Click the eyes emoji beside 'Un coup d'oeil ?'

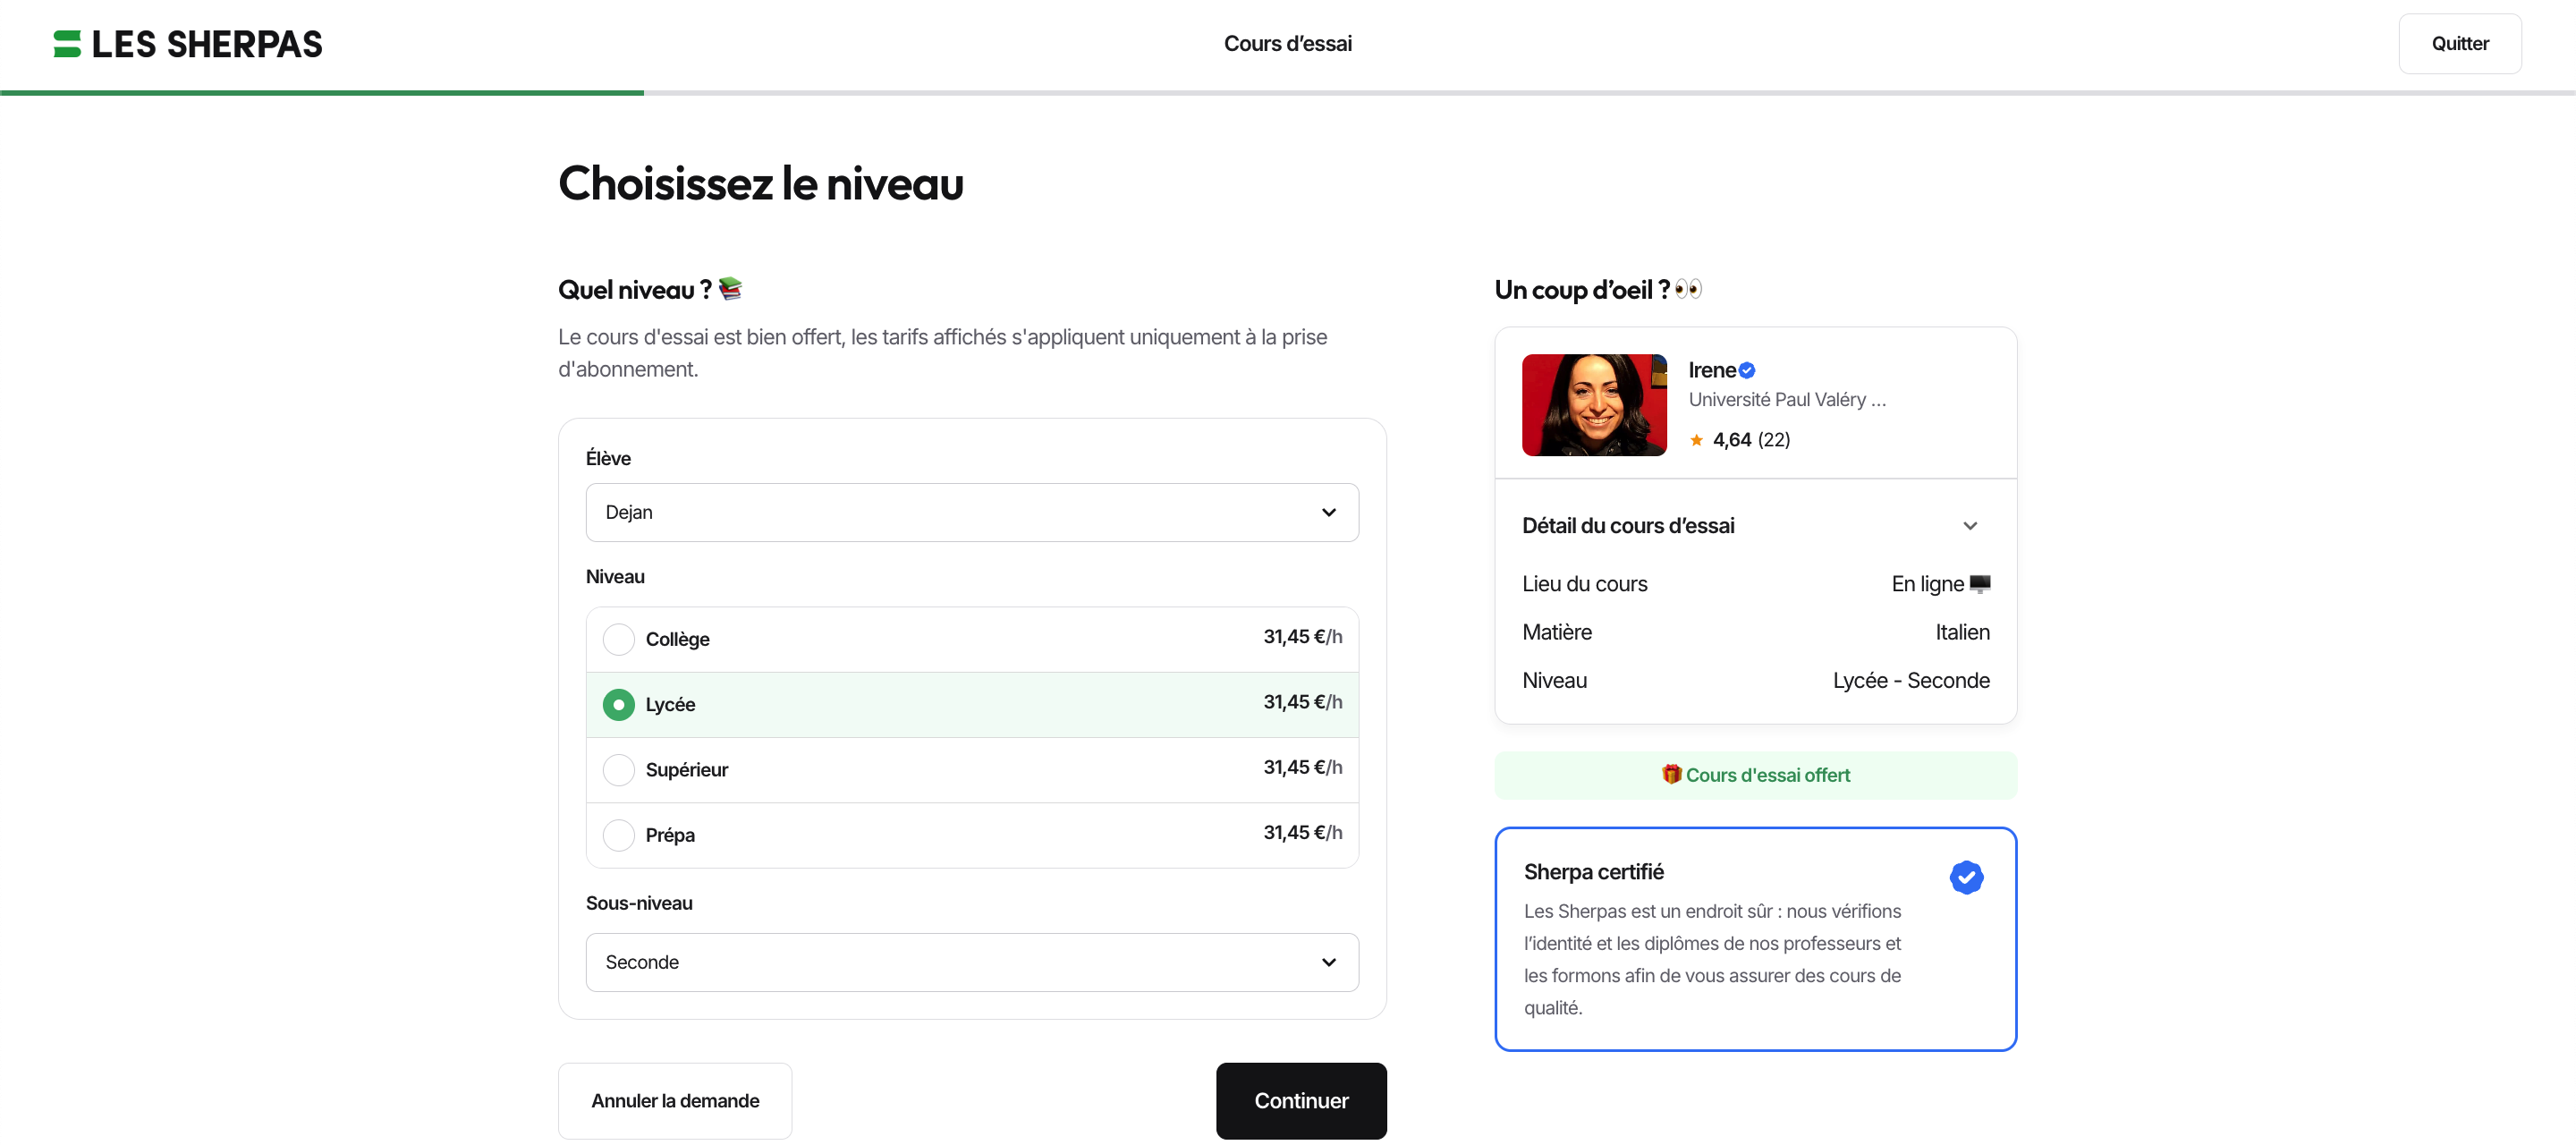pos(1690,289)
